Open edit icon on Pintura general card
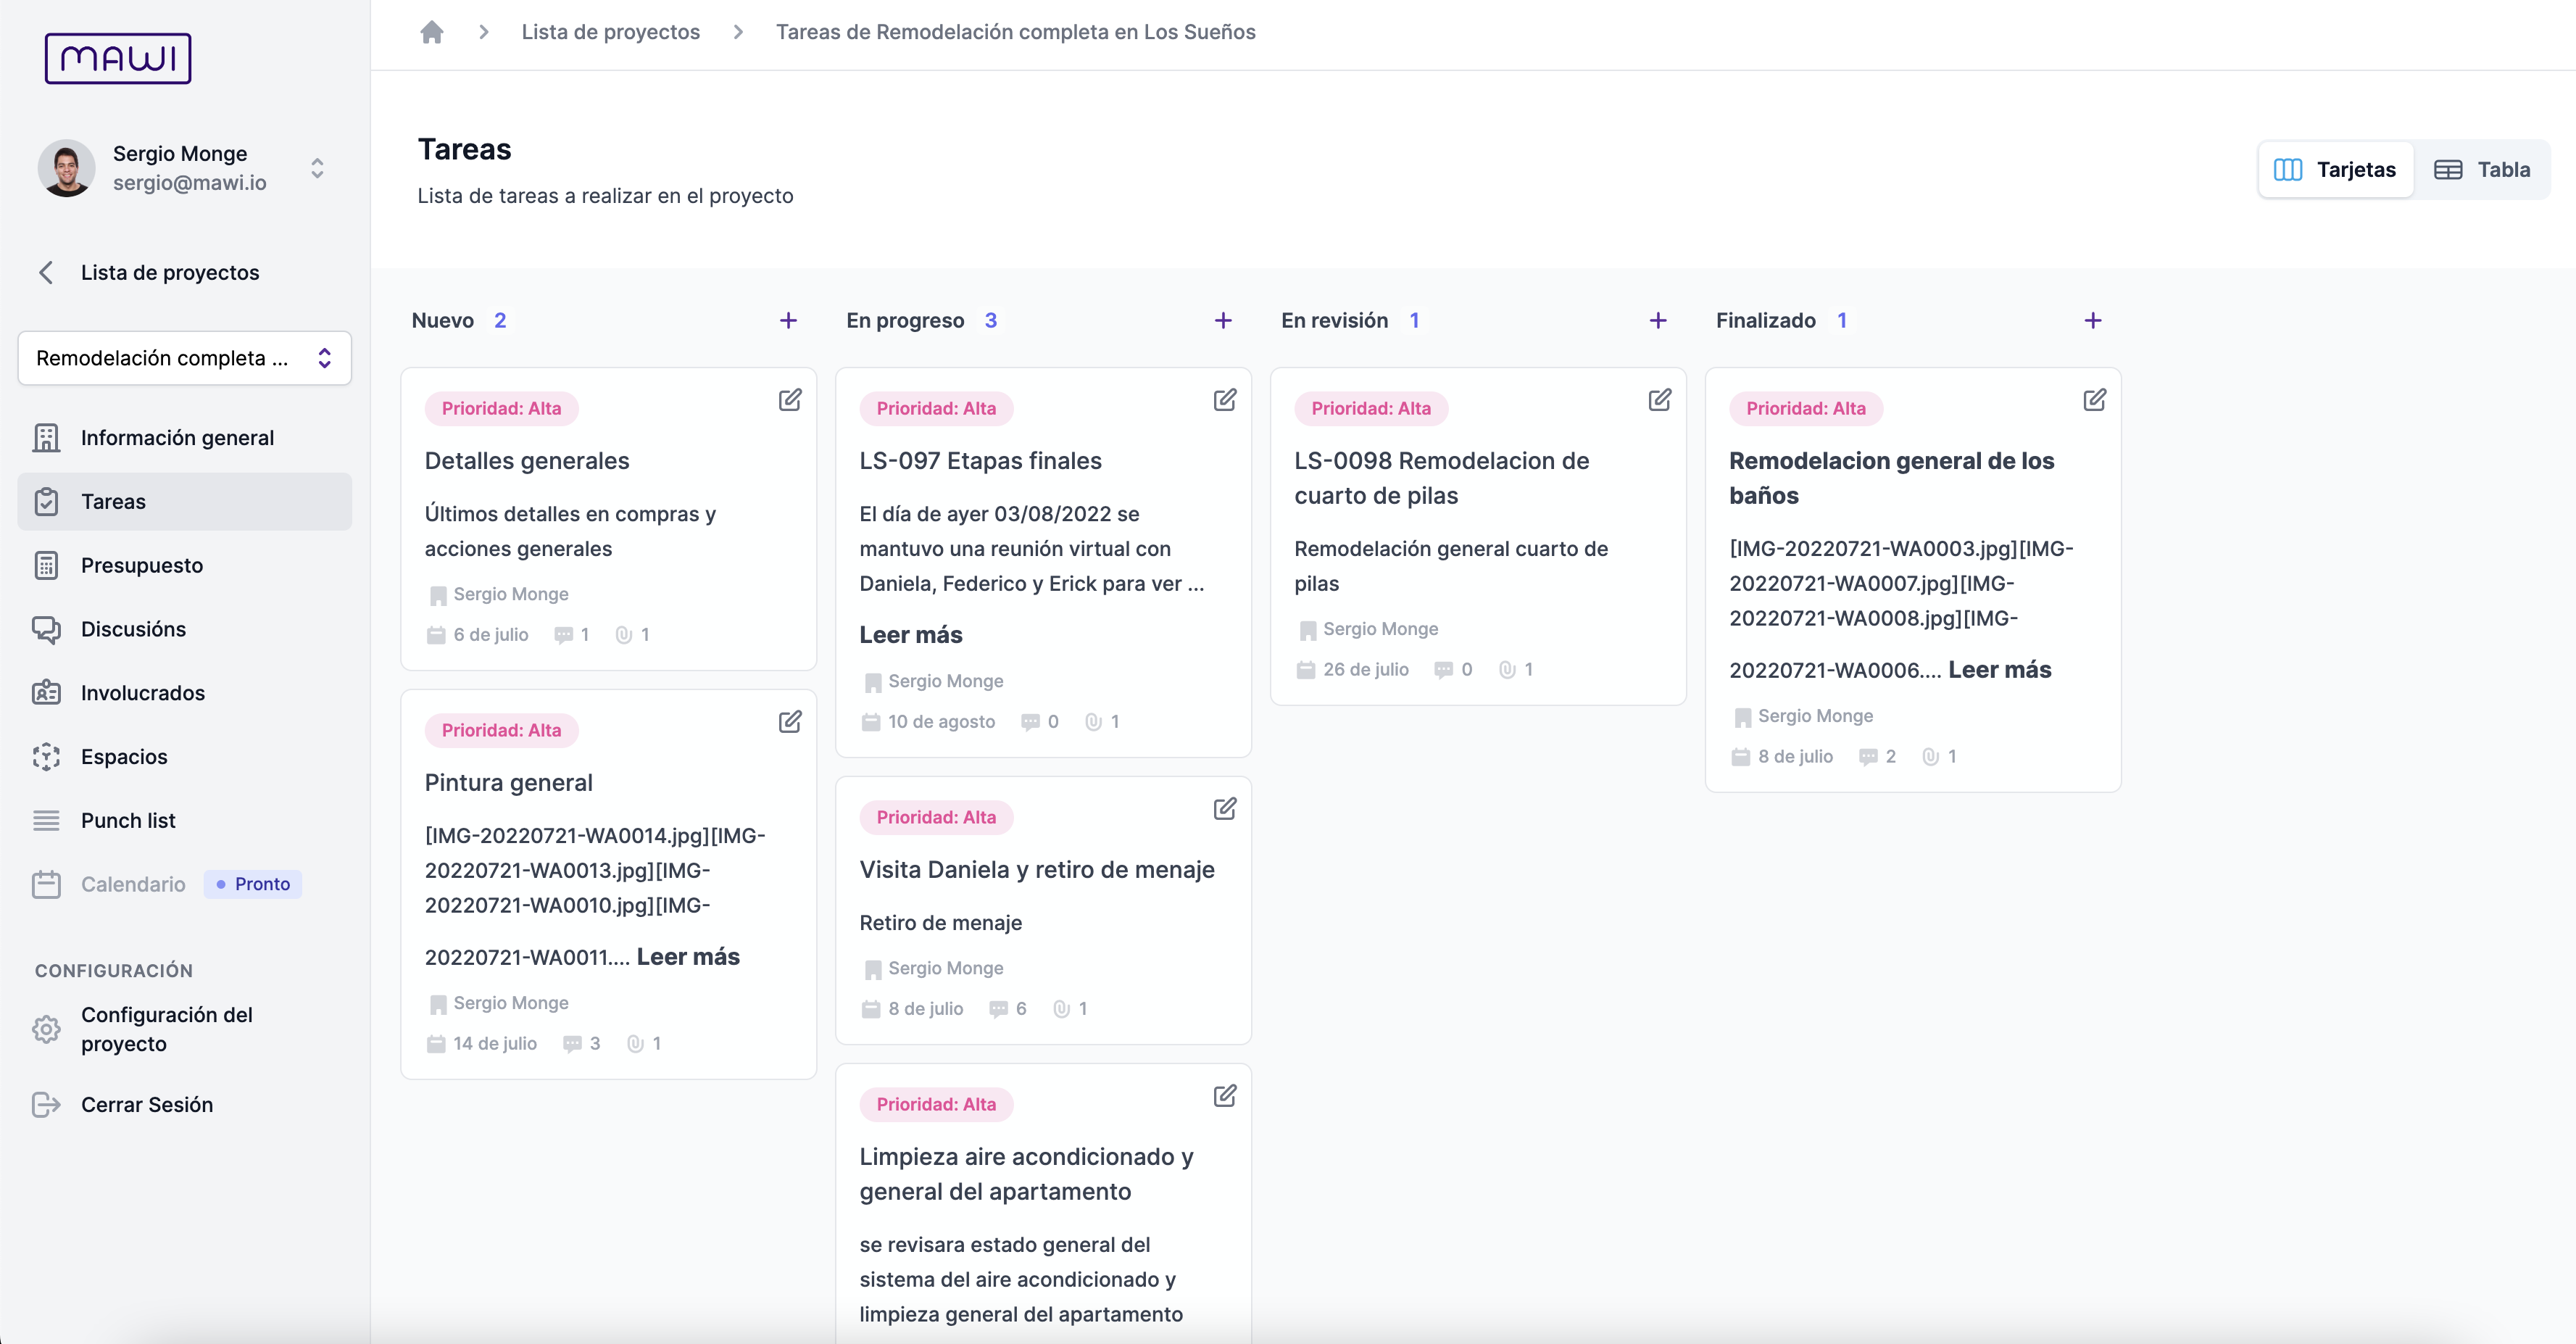The image size is (2576, 1344). point(789,722)
